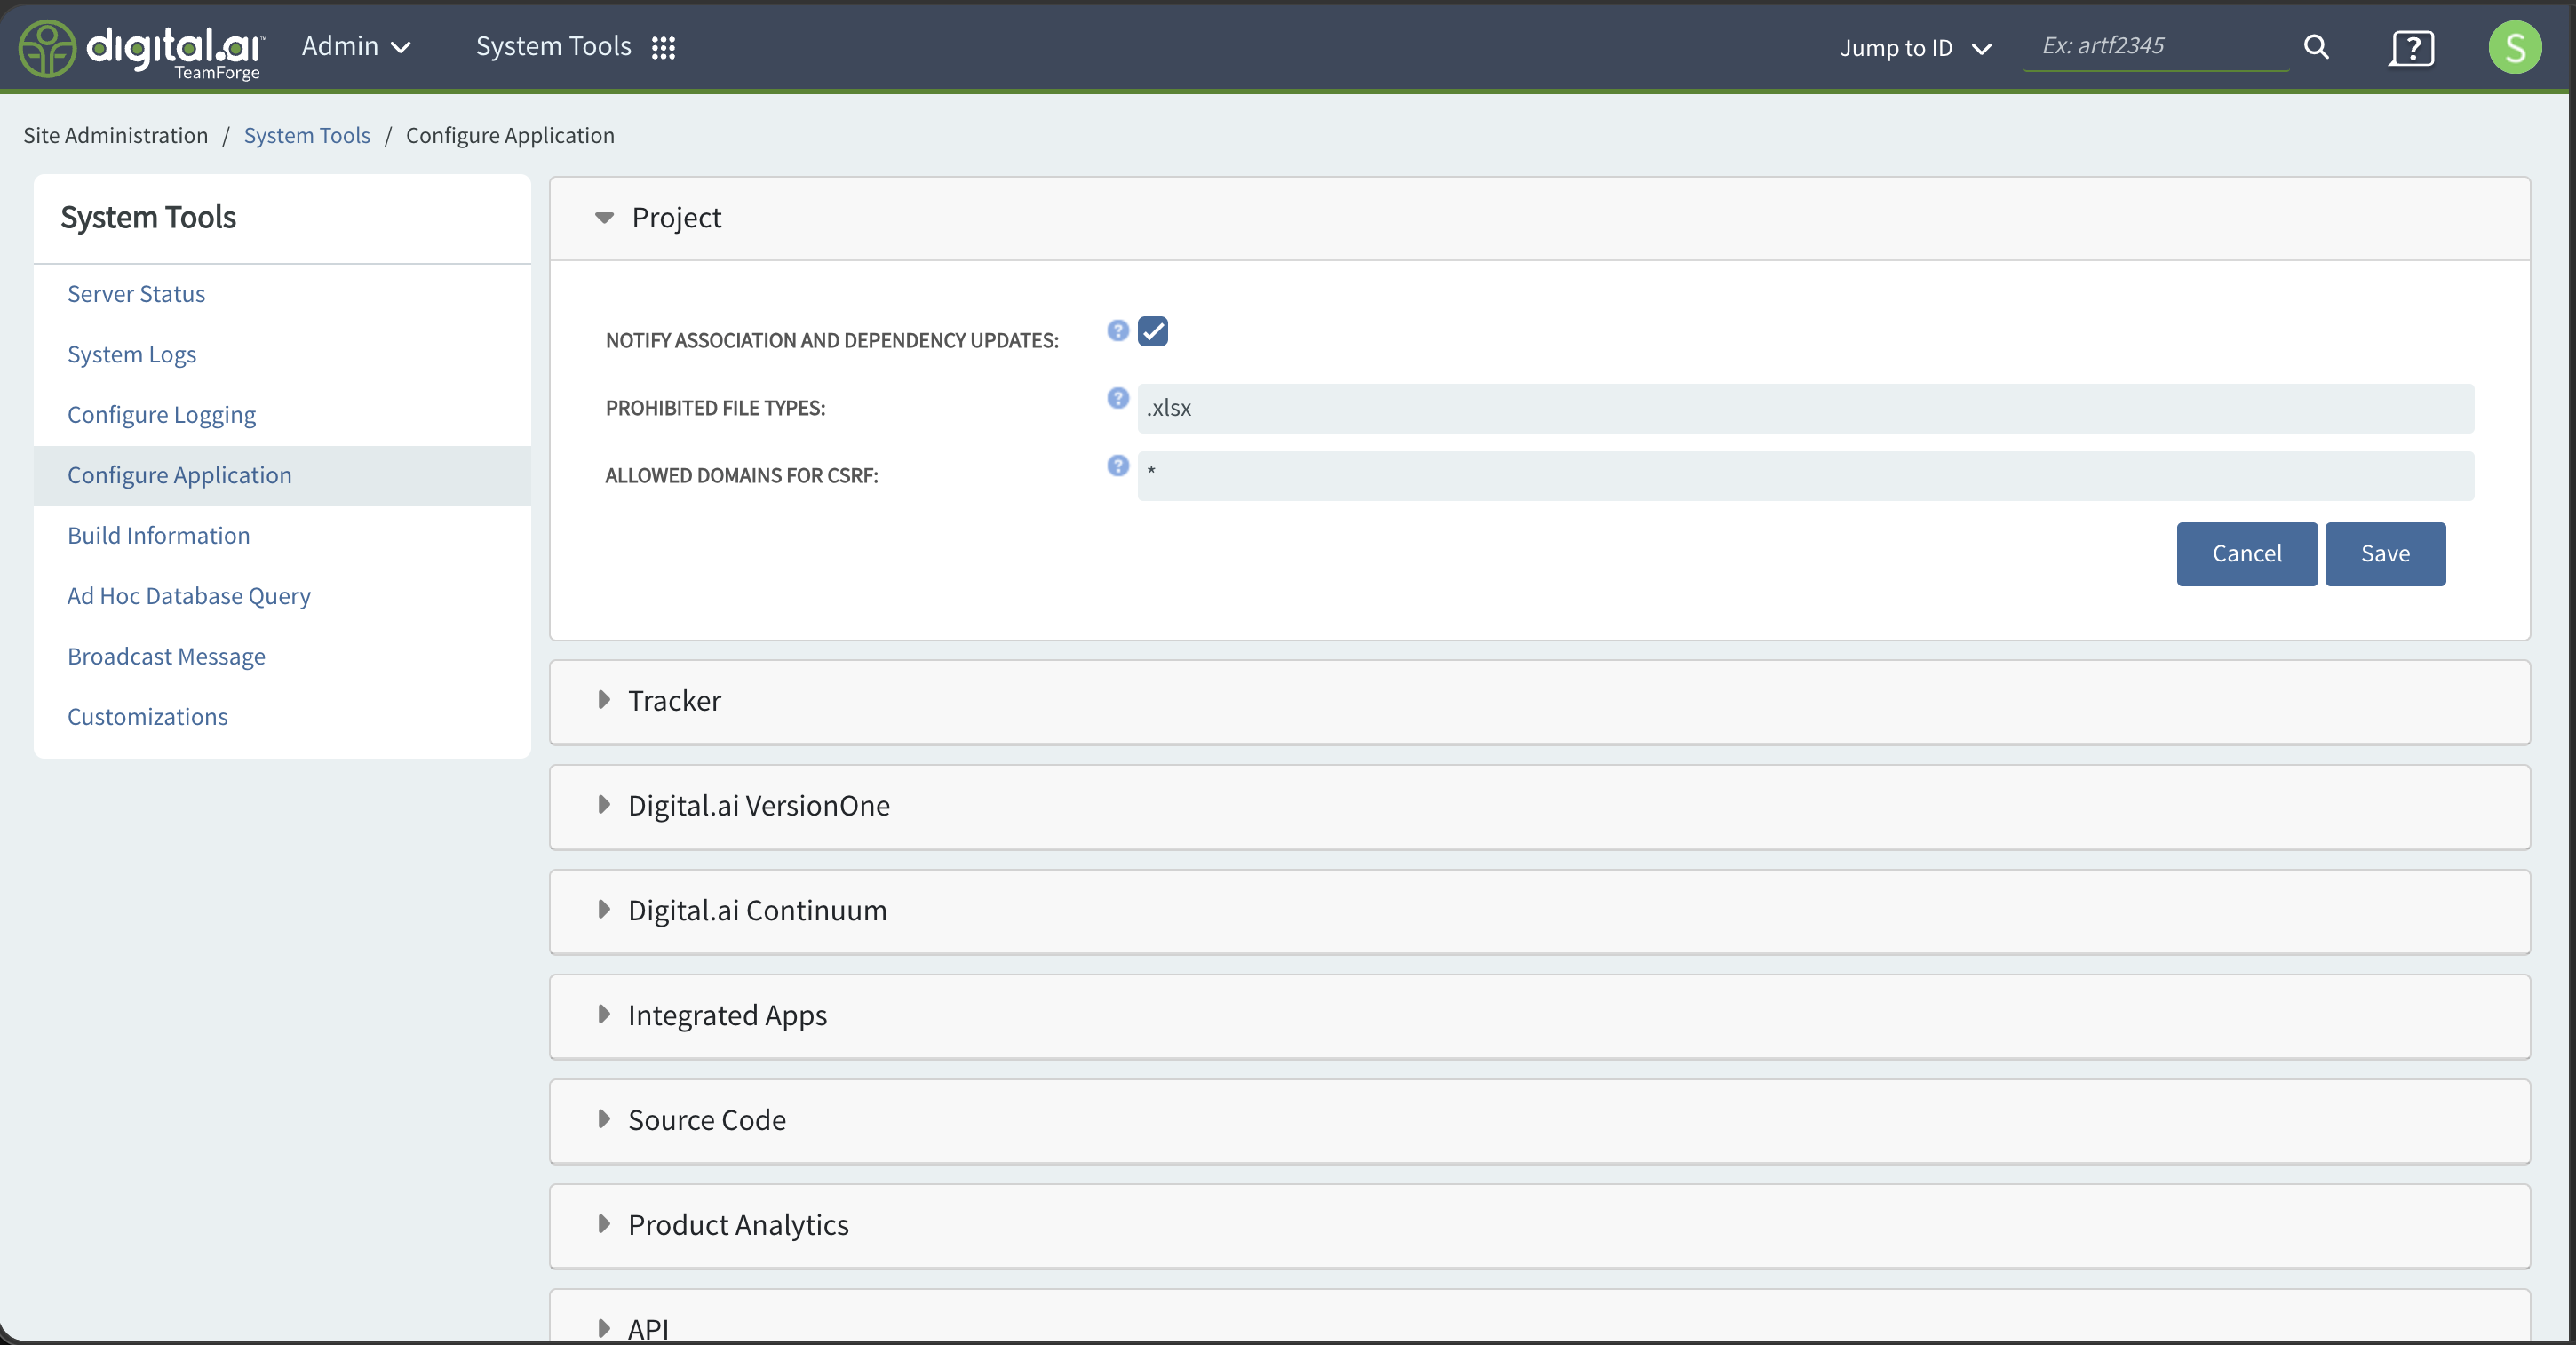Image resolution: width=2576 pixels, height=1345 pixels.
Task: Click Site Administration breadcrumb text
Action: click(x=115, y=135)
